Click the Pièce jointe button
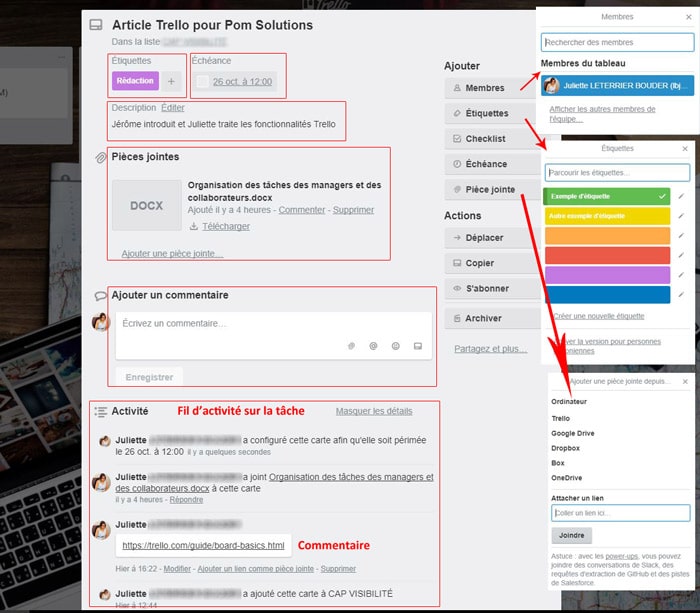This screenshot has height=613, width=700. 492,190
